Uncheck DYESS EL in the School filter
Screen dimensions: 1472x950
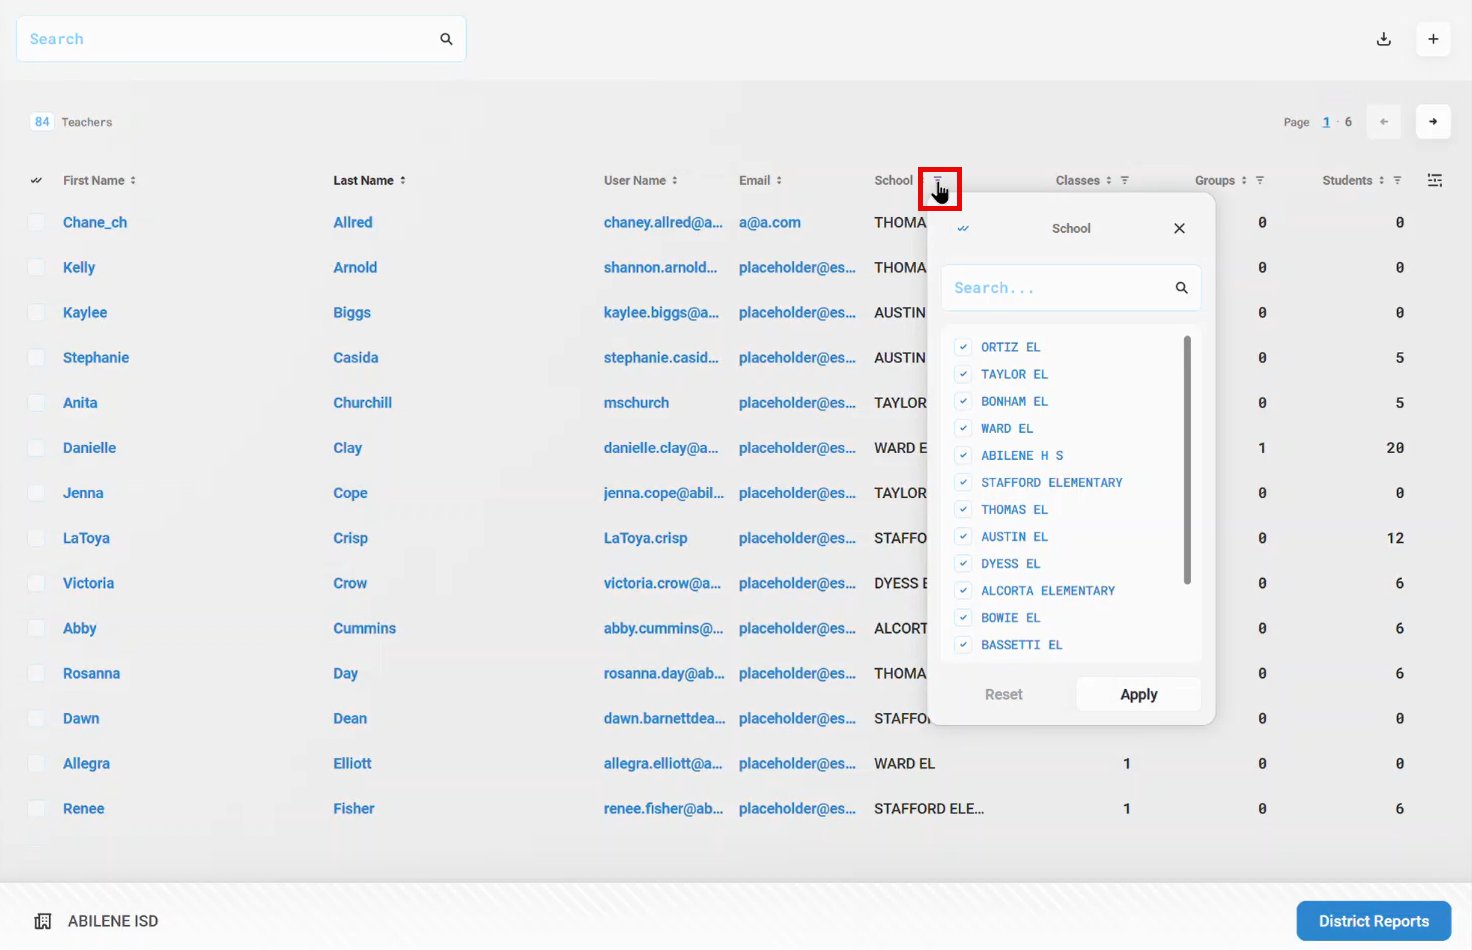(x=963, y=563)
